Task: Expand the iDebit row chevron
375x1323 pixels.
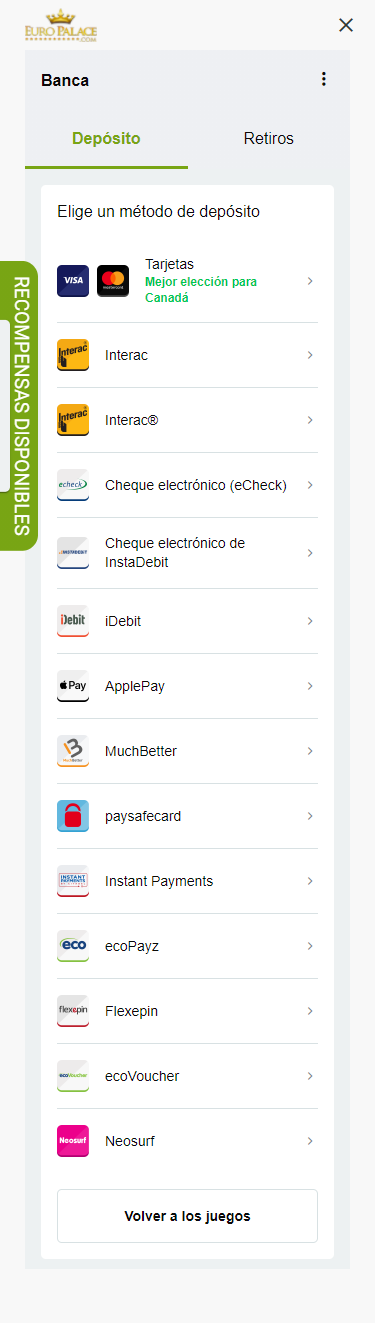Action: pos(310,621)
